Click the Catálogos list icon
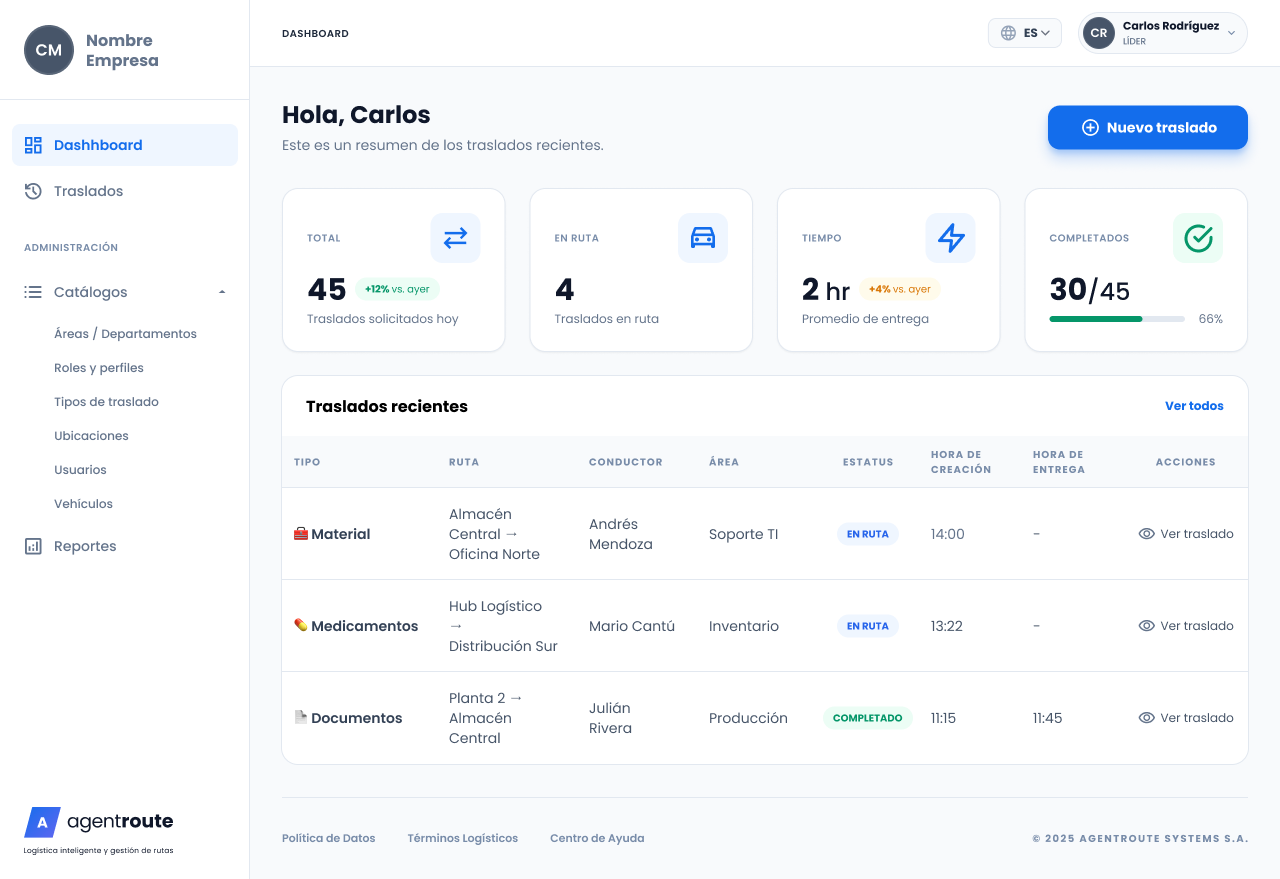 pos(33,292)
